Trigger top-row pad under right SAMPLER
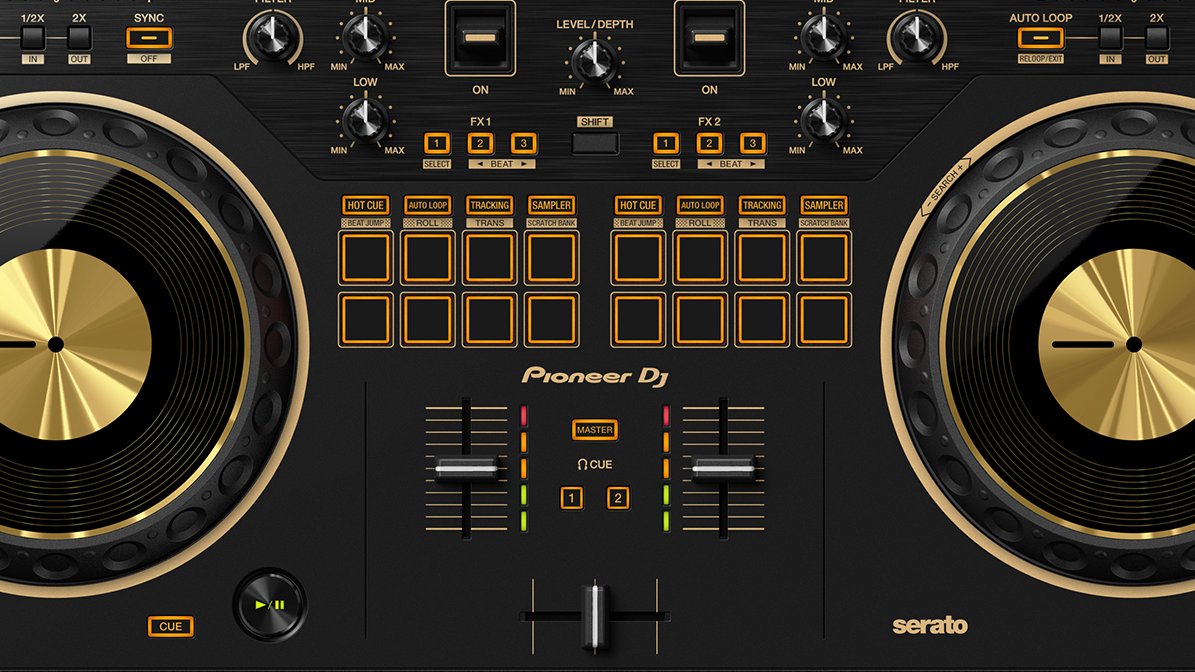 tap(824, 258)
